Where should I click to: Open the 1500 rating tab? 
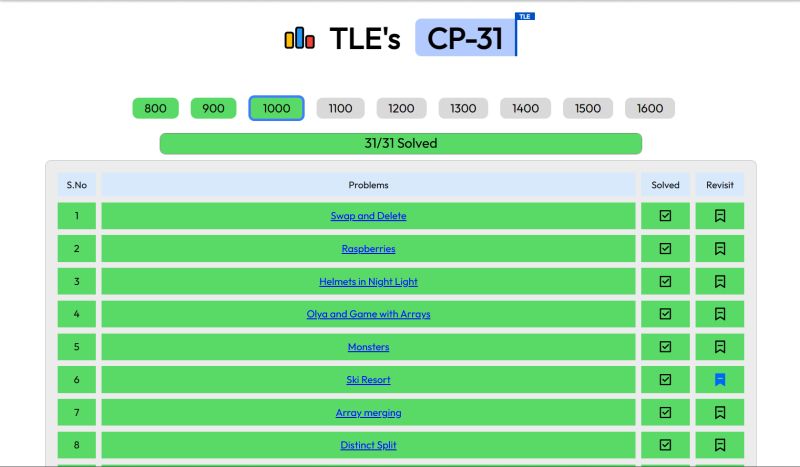[x=588, y=108]
